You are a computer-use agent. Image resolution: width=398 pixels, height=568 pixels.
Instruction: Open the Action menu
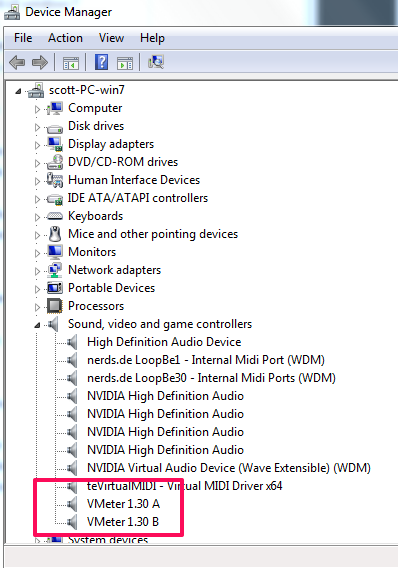pos(65,38)
